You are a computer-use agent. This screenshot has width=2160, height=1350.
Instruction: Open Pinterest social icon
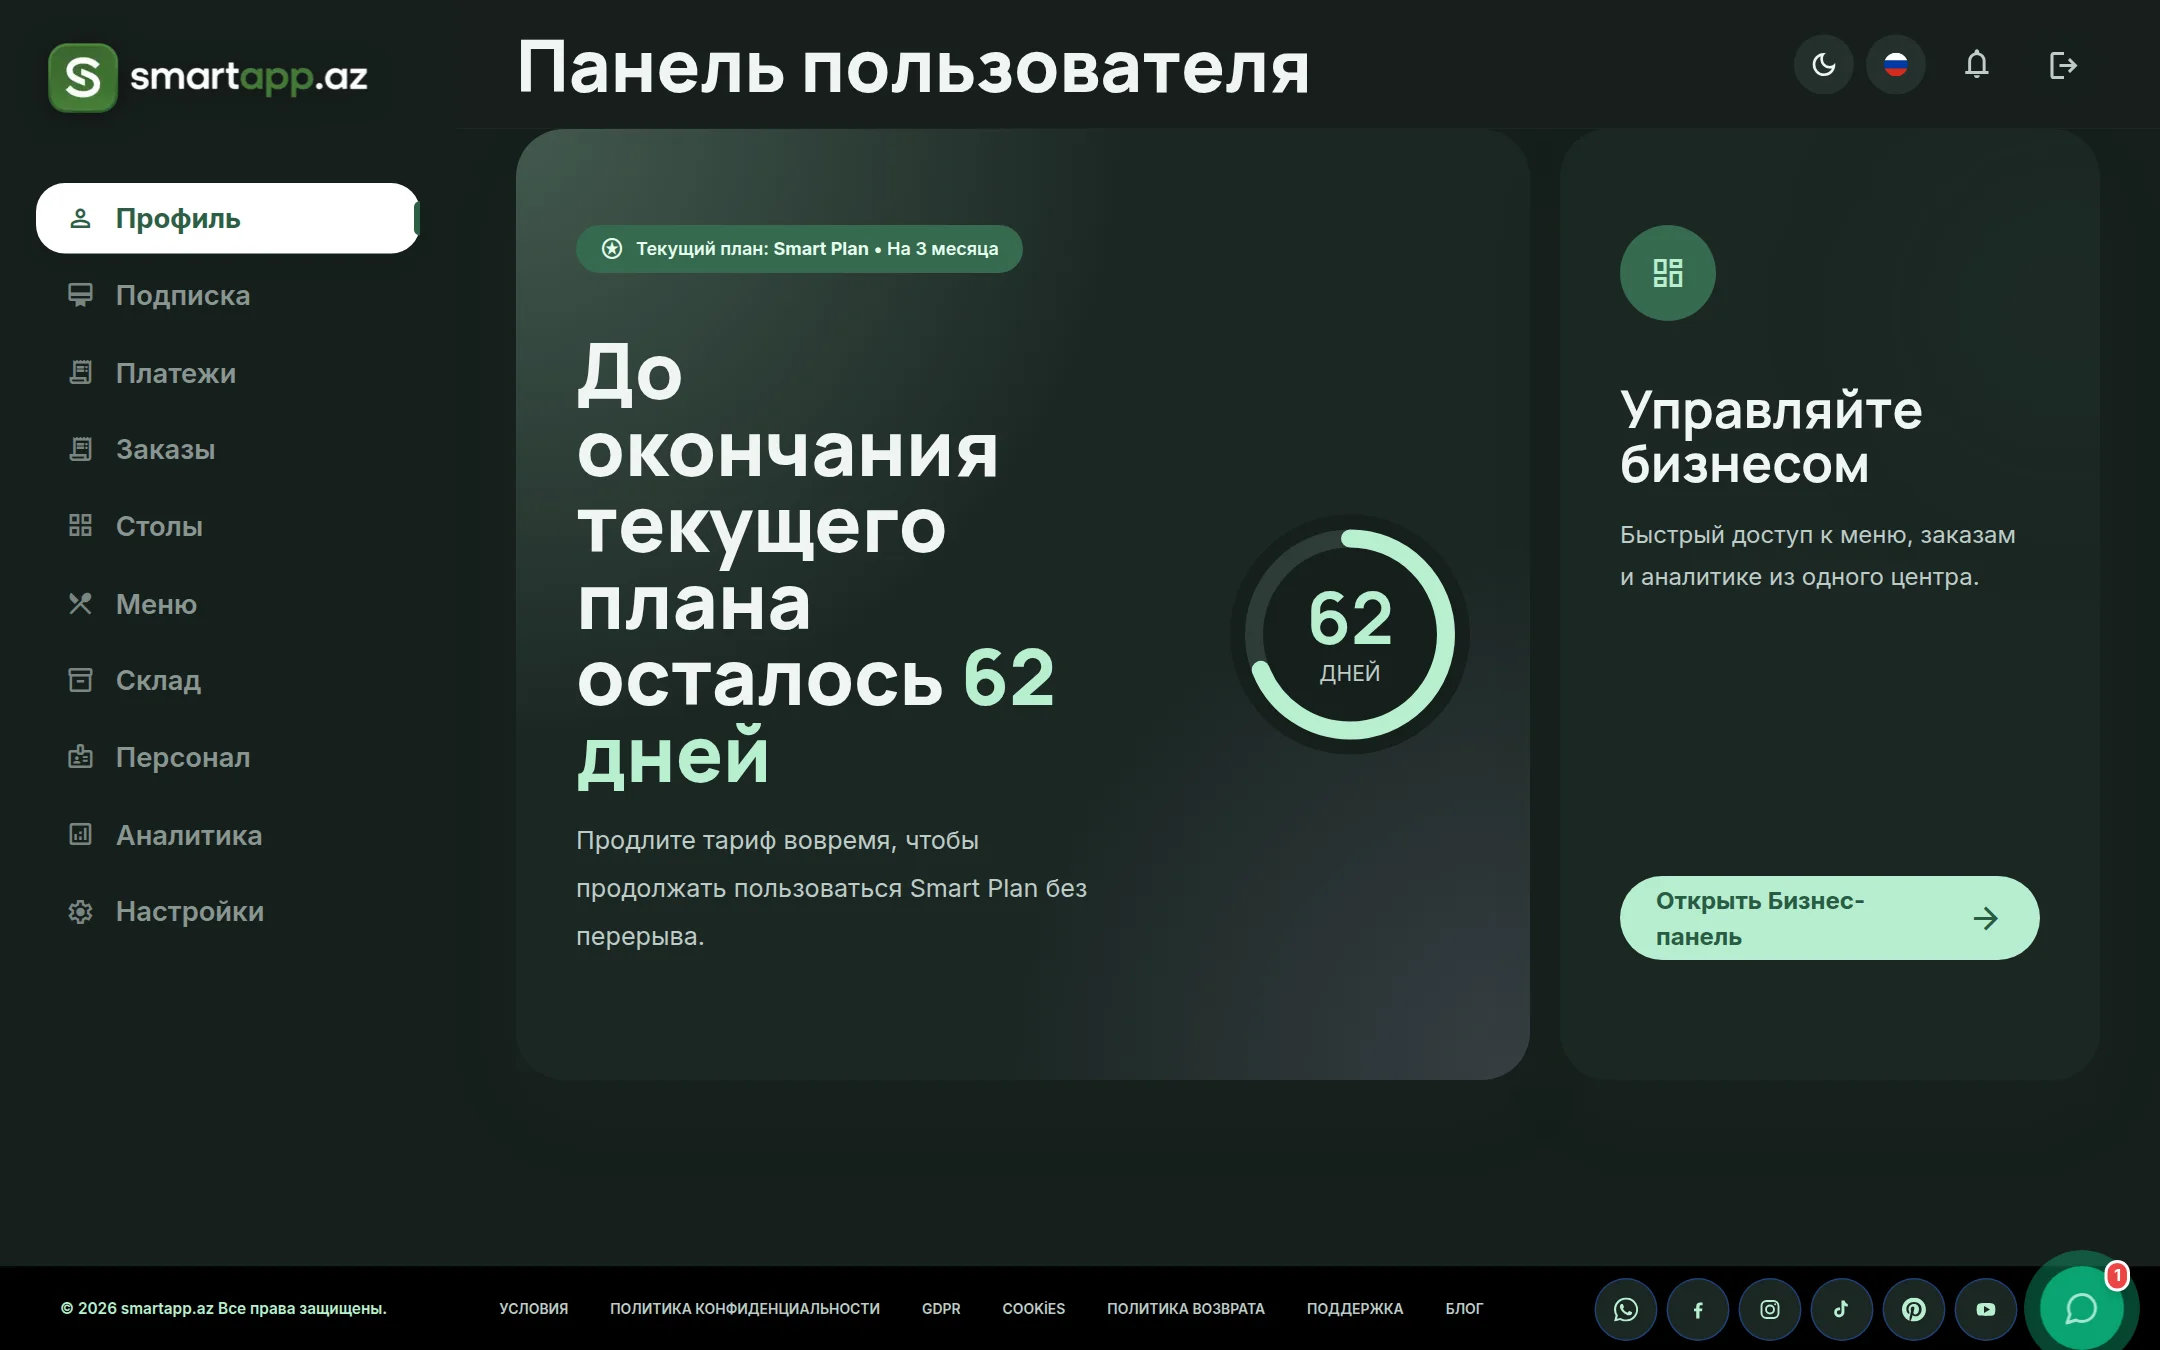click(x=1914, y=1309)
